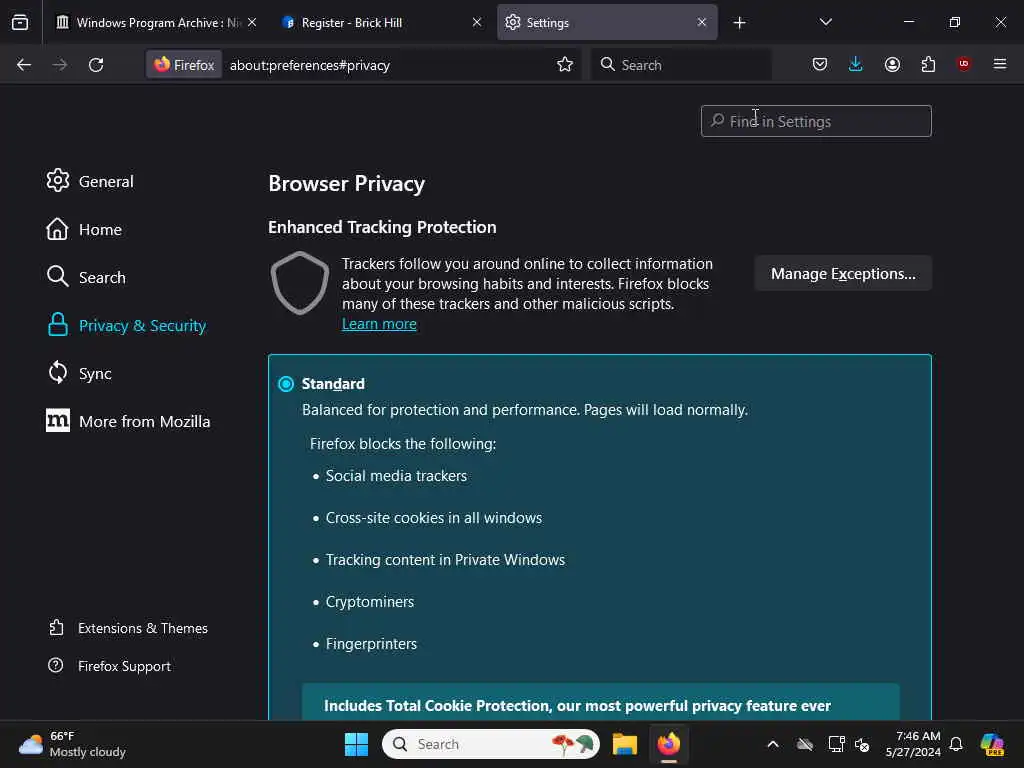Click Total Cookie Protection banner text
This screenshot has height=768, width=1024.
coord(577,705)
